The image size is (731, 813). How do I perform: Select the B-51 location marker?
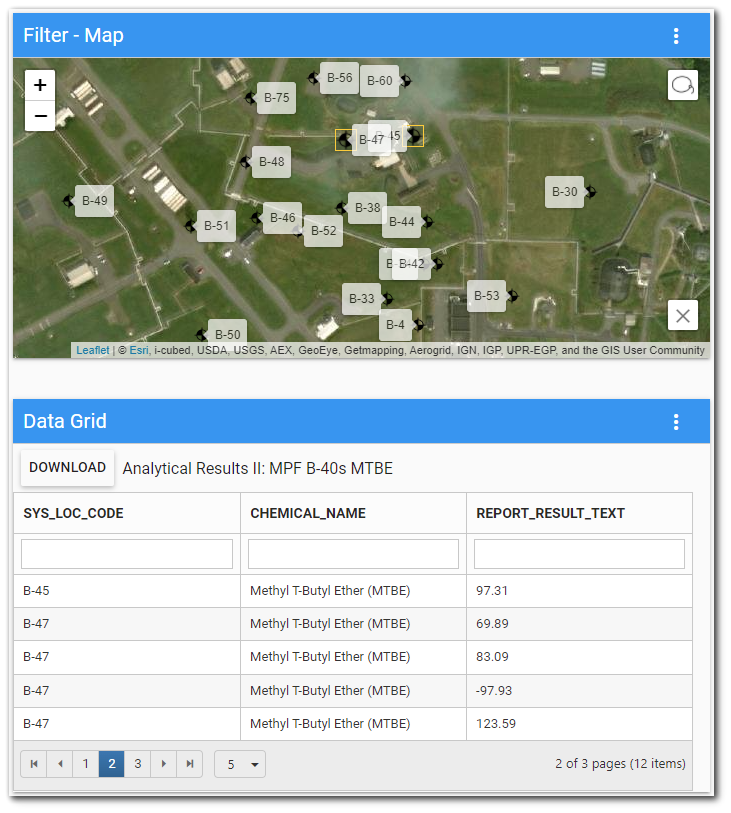point(190,226)
